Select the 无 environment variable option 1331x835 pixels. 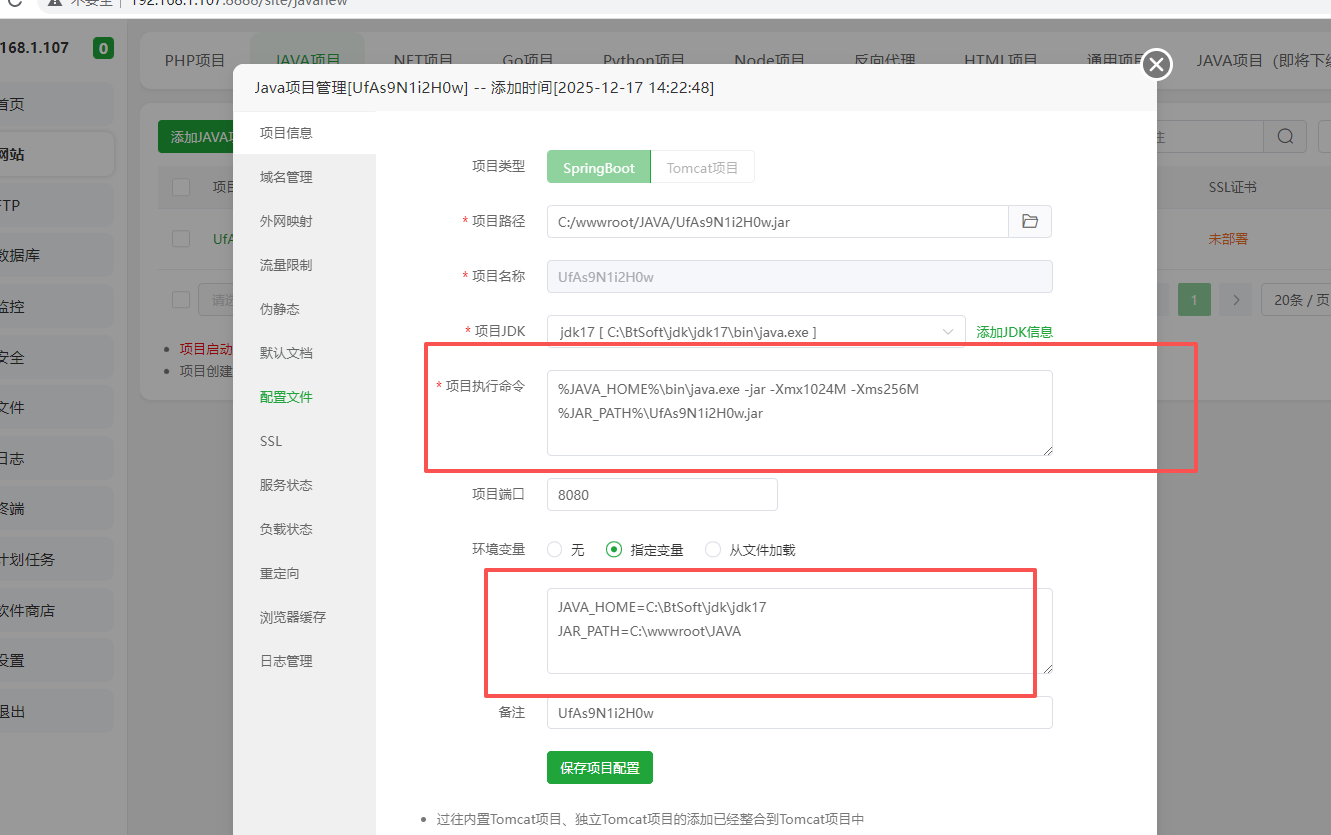coord(555,549)
